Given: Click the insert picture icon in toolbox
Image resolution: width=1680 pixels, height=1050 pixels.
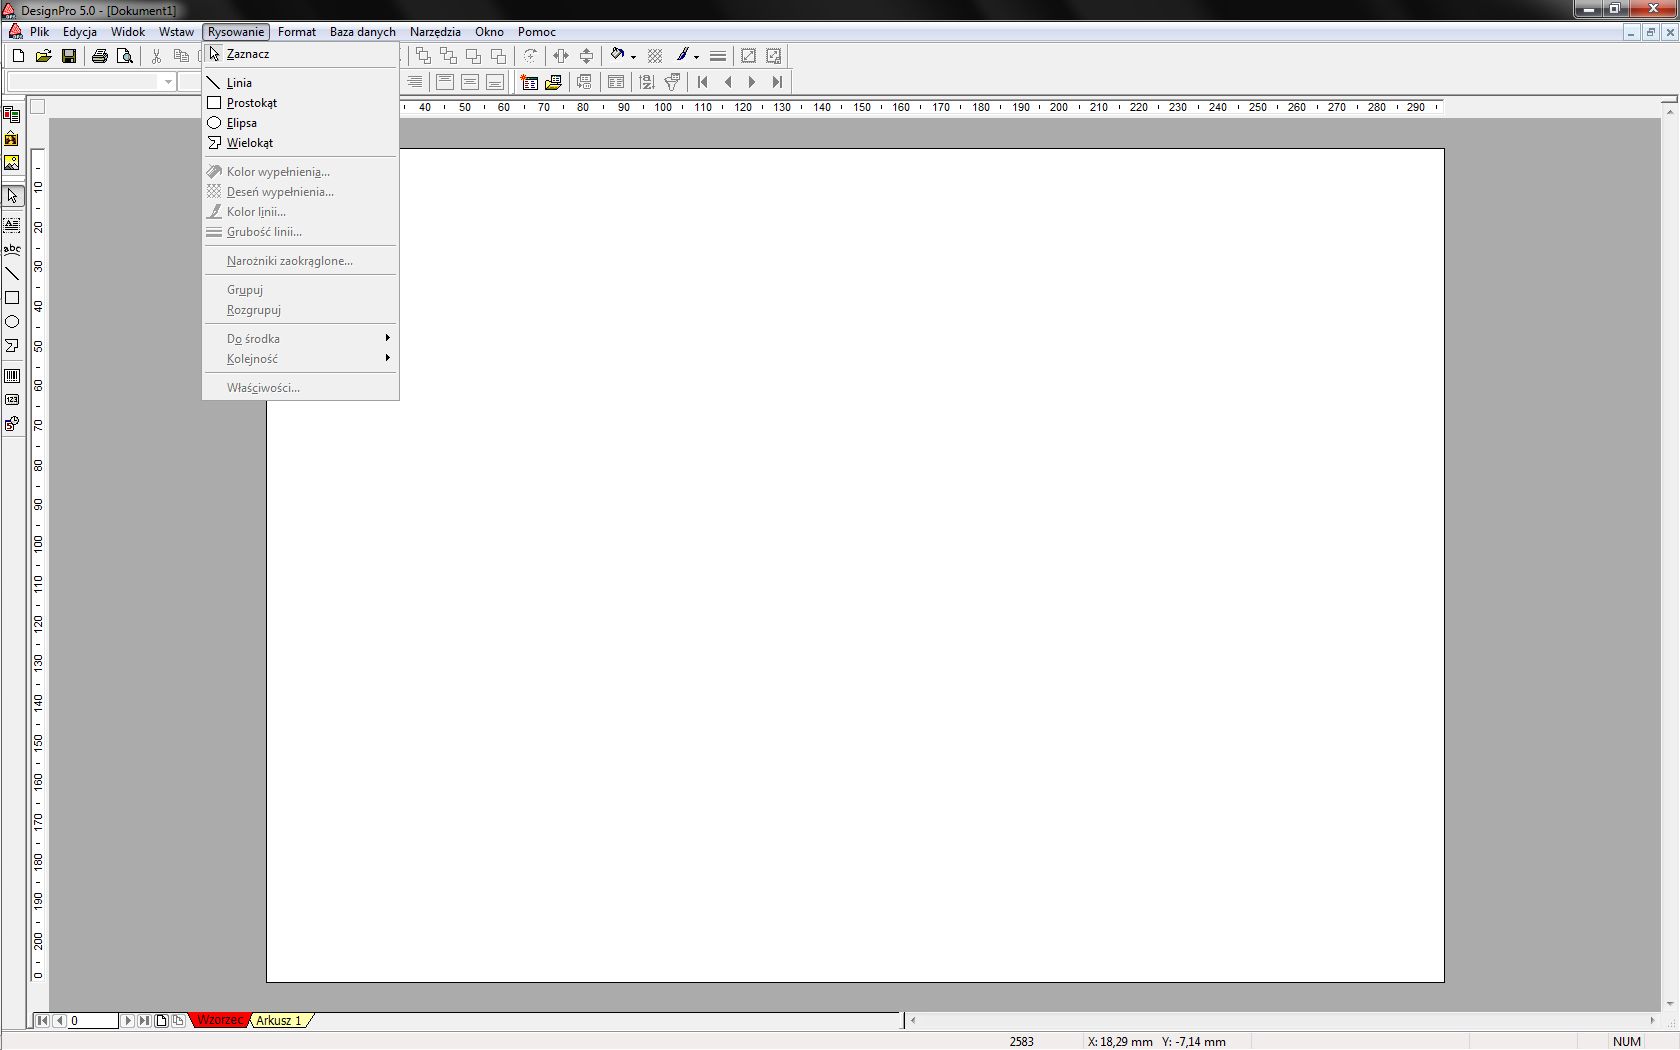Looking at the screenshot, I should (x=12, y=163).
